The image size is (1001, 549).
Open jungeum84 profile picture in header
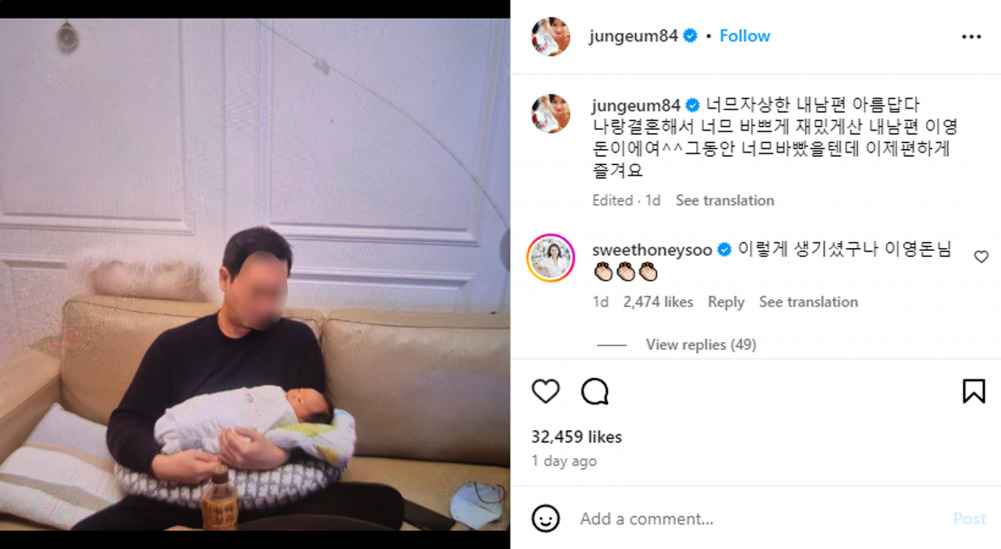(x=551, y=36)
